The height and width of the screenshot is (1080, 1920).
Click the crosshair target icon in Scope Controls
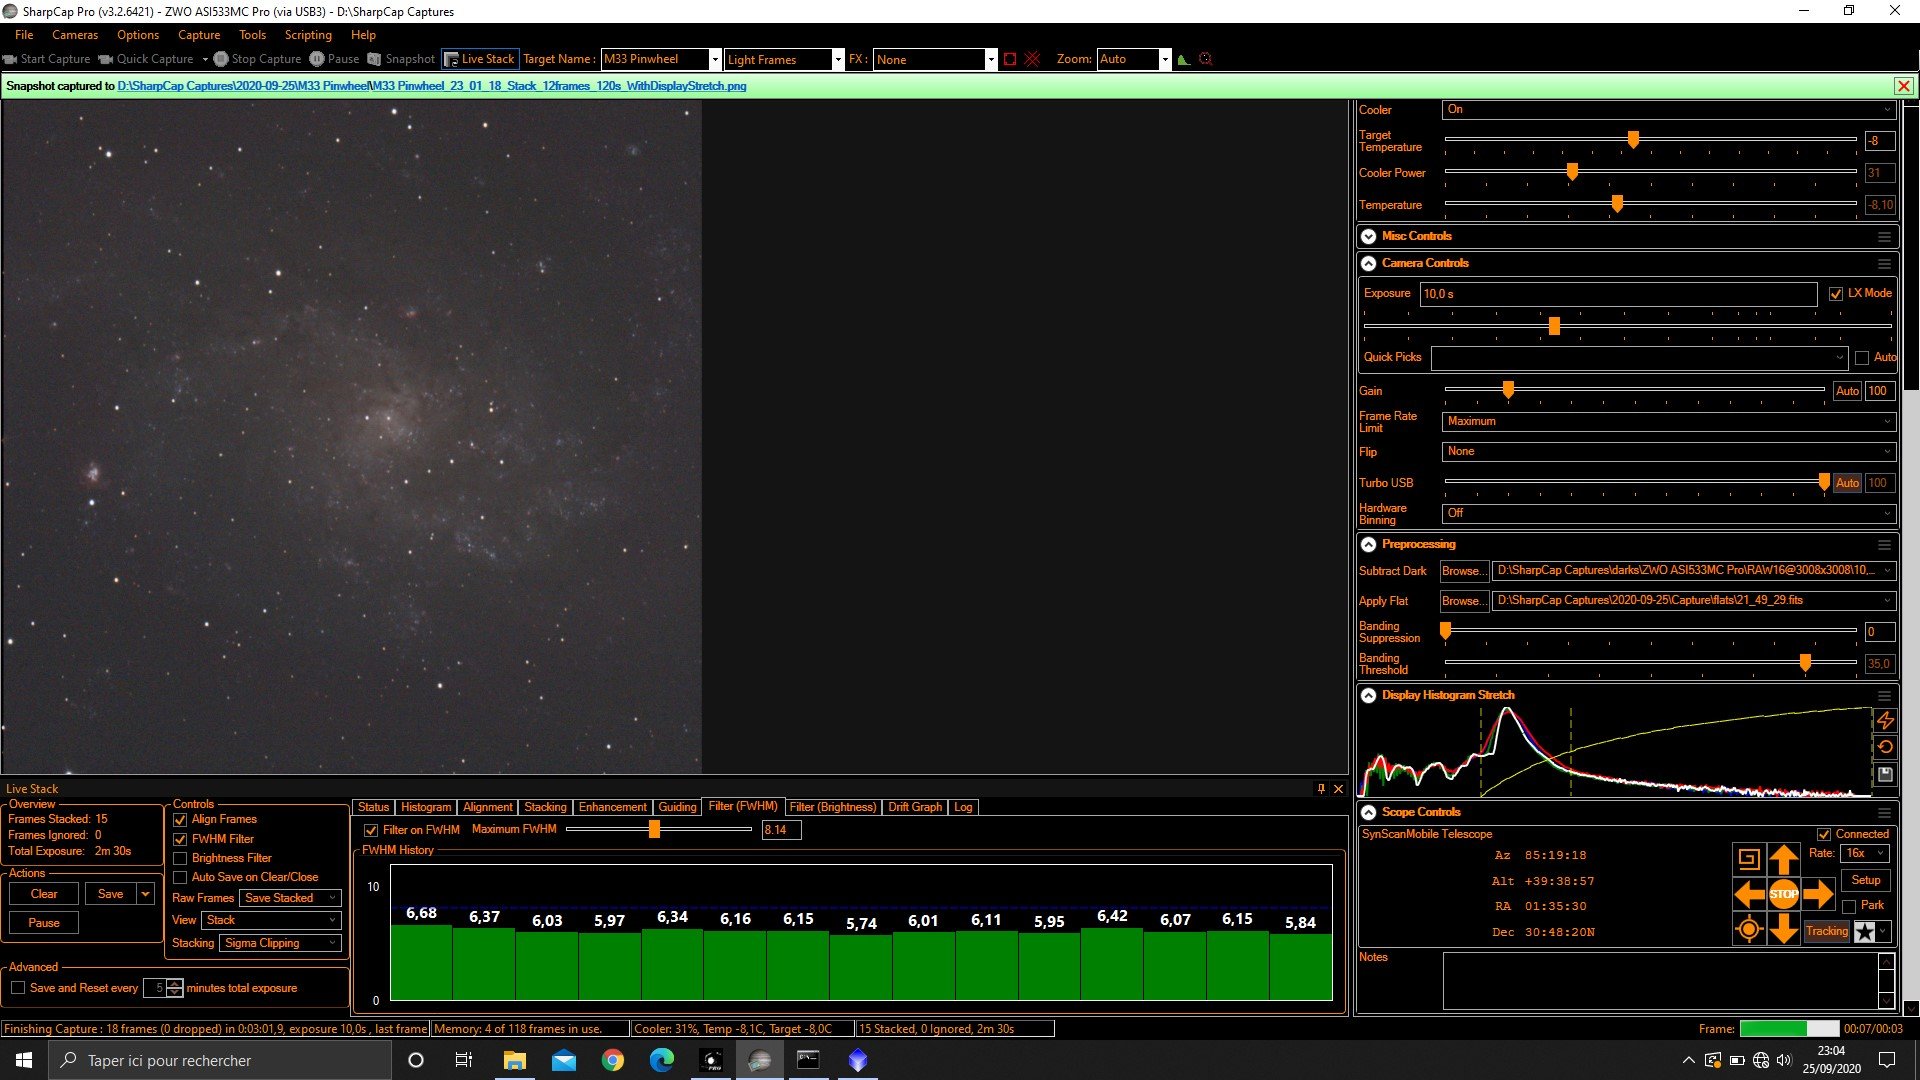1748,929
